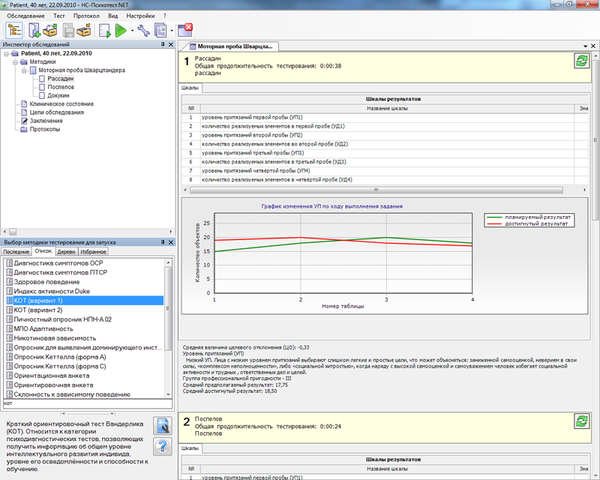Image resolution: width=600 pixels, height=480 pixels.
Task: Refresh the Поспелов results block
Action: (x=582, y=421)
